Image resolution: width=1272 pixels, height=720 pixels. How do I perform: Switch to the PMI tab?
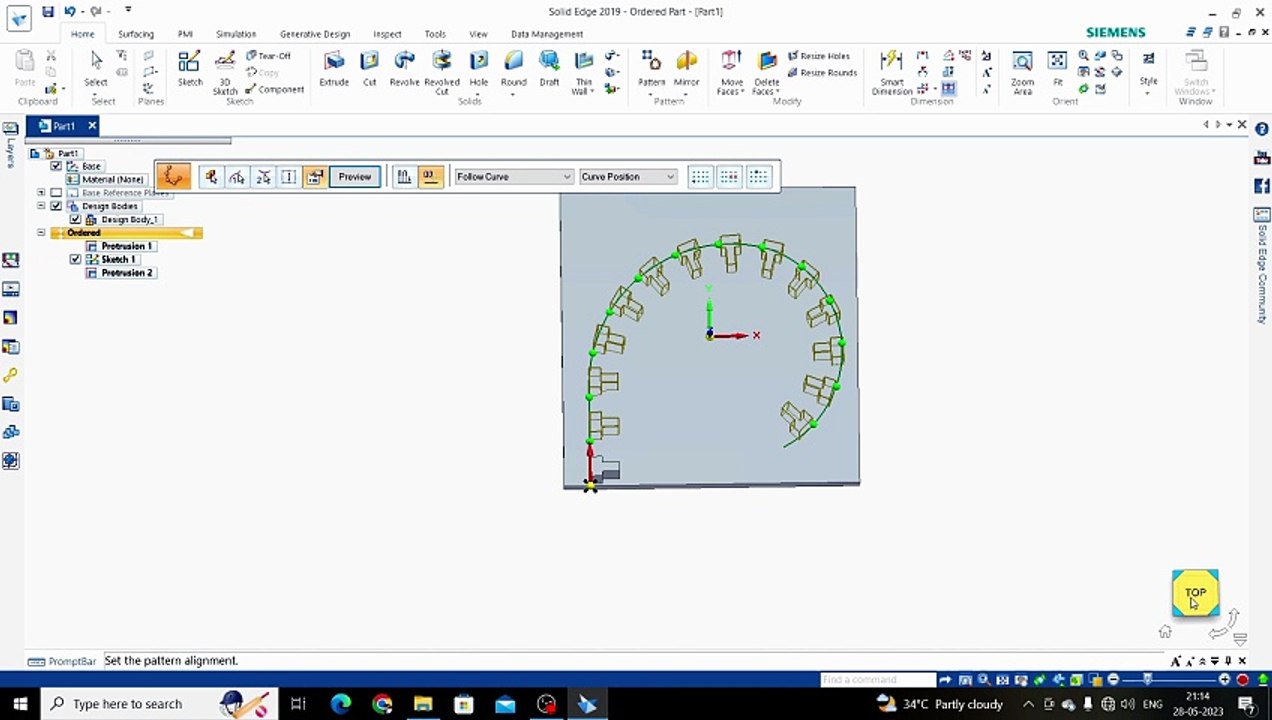click(185, 34)
